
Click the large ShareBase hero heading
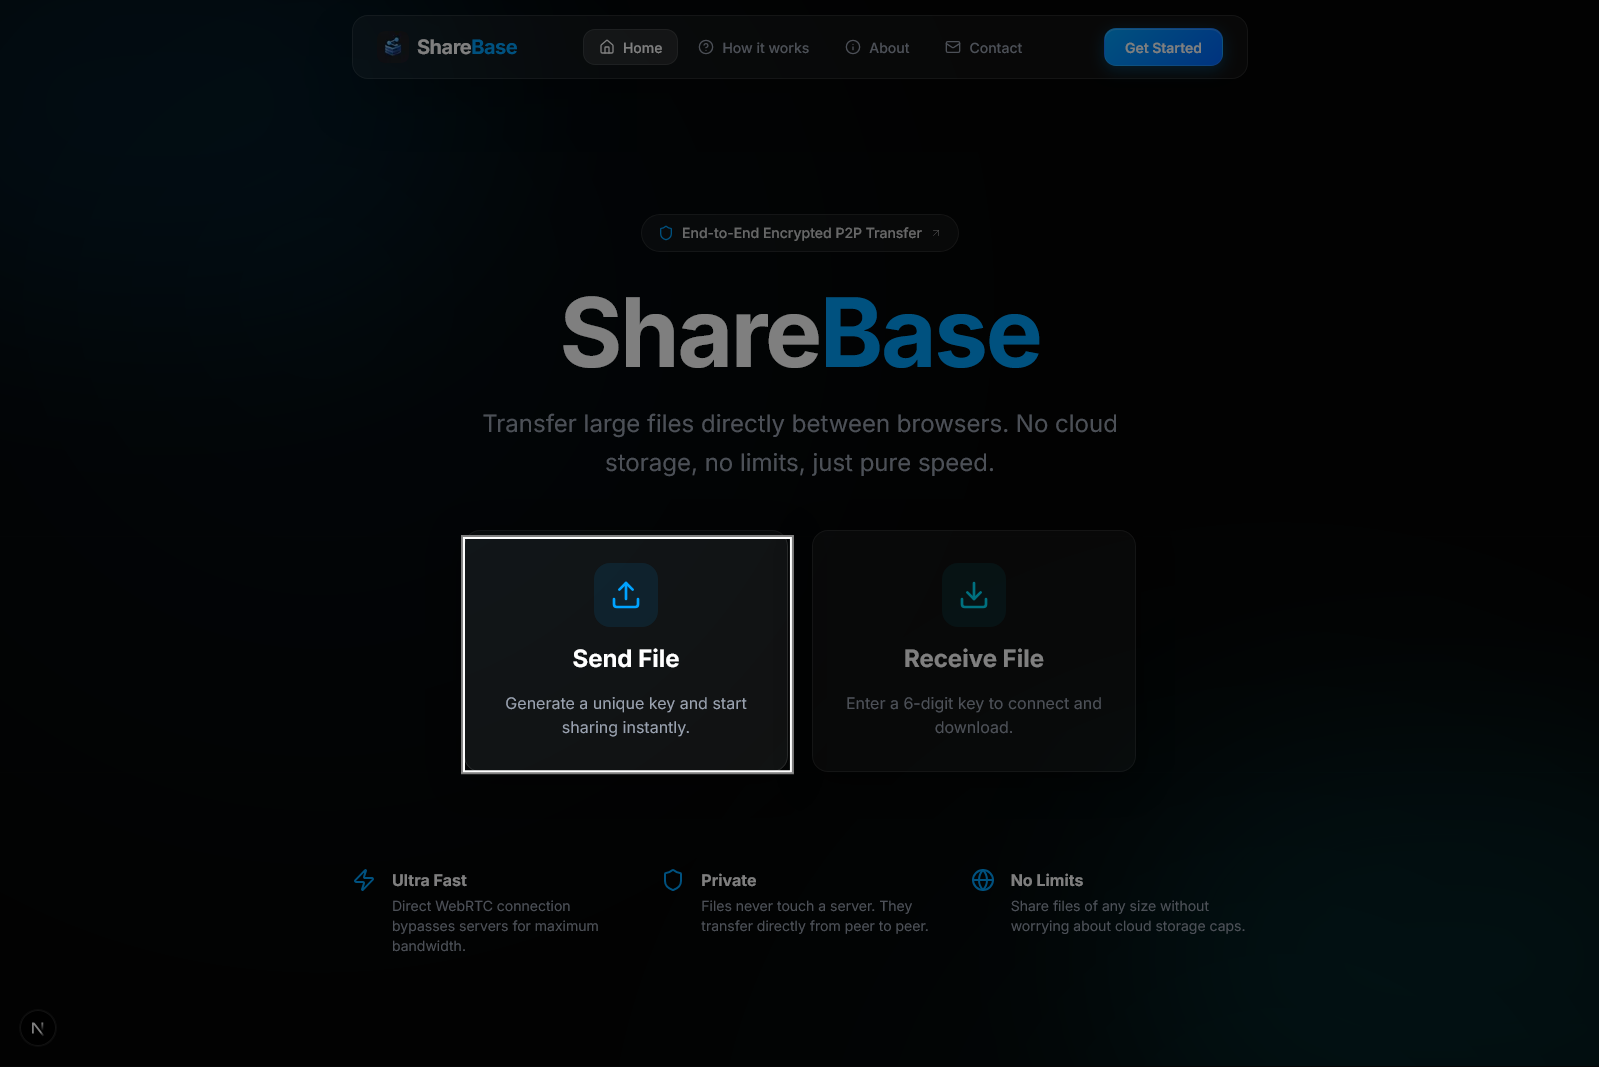coord(800,333)
